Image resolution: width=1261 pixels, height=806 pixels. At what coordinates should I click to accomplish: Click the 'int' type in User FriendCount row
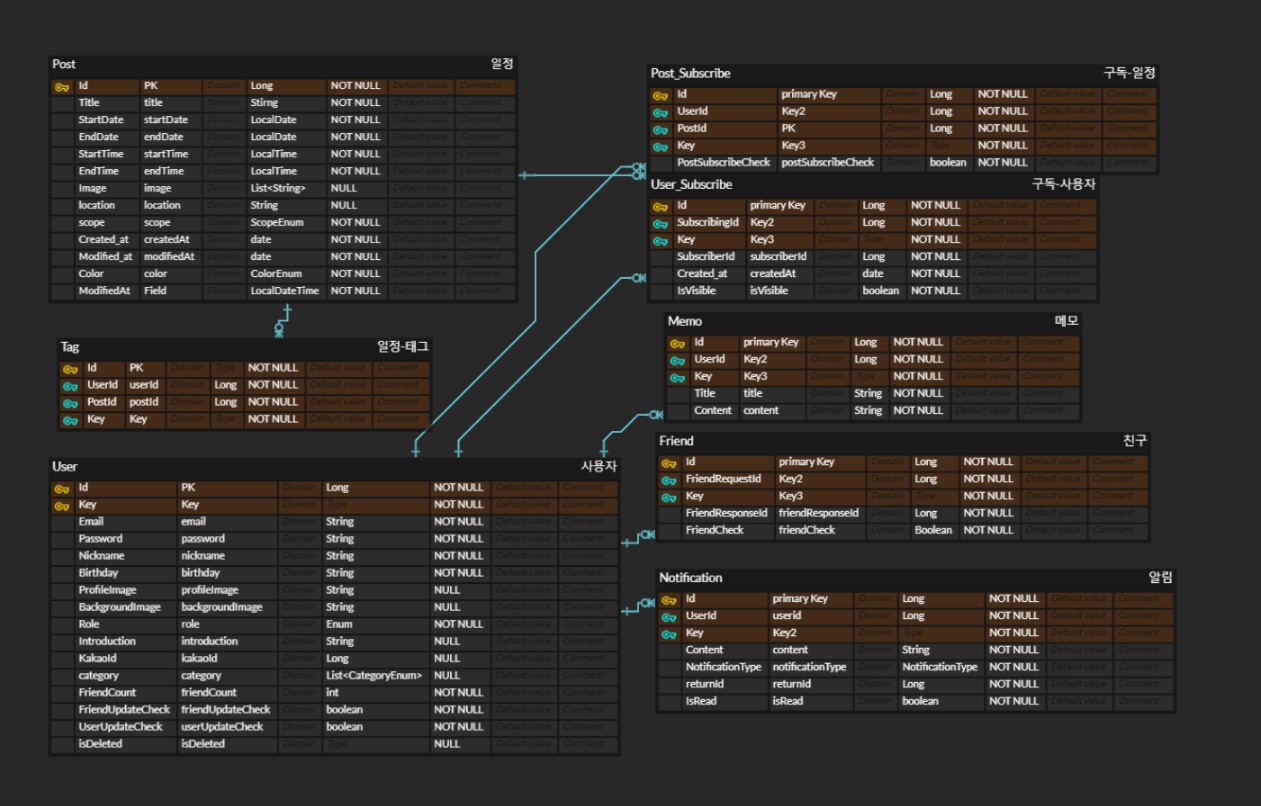point(332,693)
